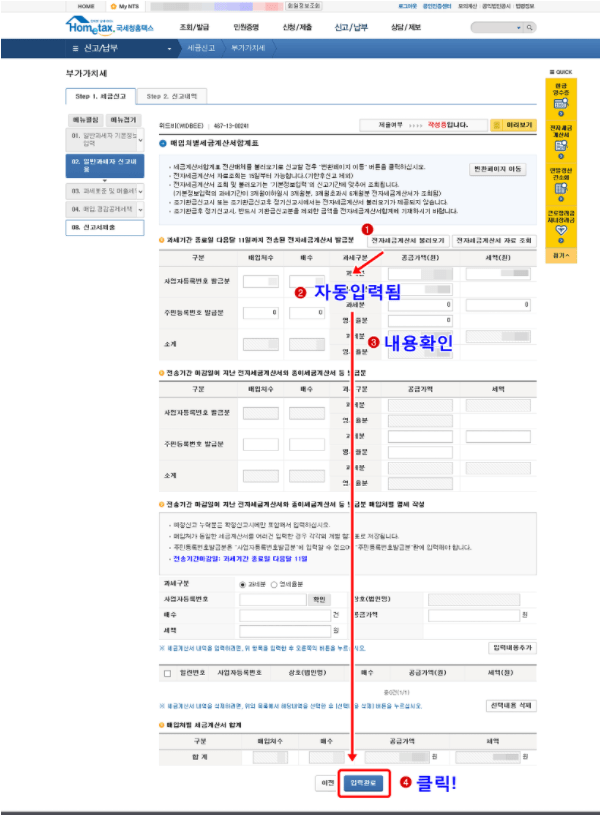This screenshot has height=815, width=600.
Task: Click the 로그아웃 link
Action: point(408,6)
